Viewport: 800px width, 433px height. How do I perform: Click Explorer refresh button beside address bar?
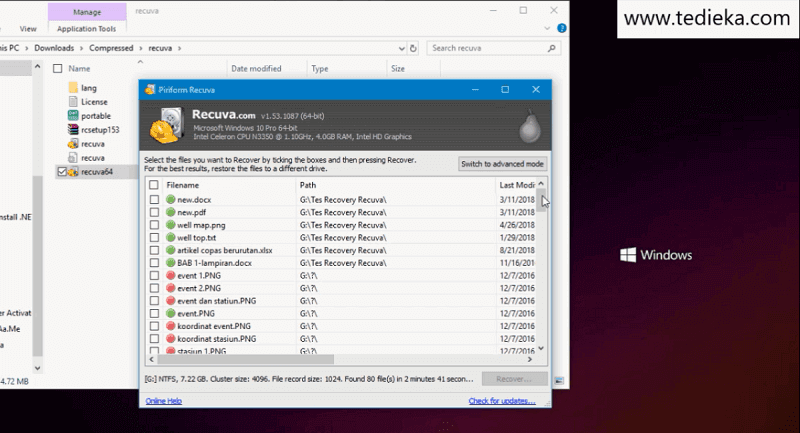pos(413,48)
